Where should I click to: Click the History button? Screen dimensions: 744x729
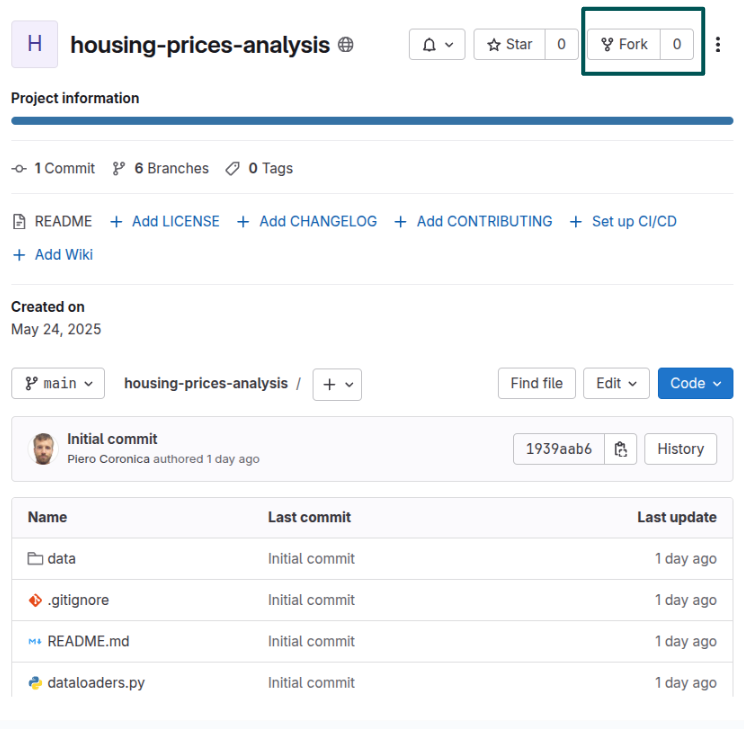(x=680, y=449)
